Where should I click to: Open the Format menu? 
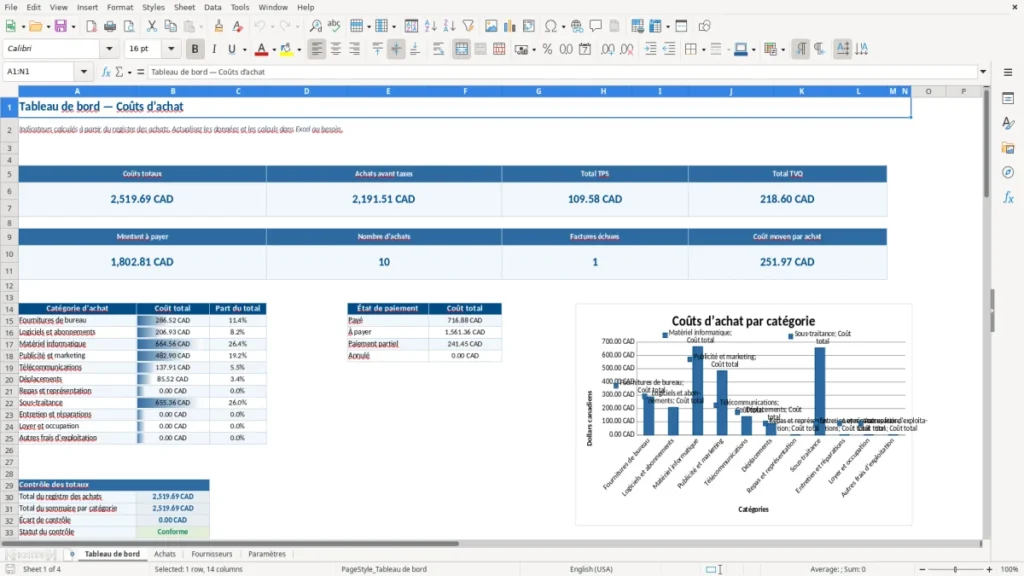pyautogui.click(x=120, y=7)
